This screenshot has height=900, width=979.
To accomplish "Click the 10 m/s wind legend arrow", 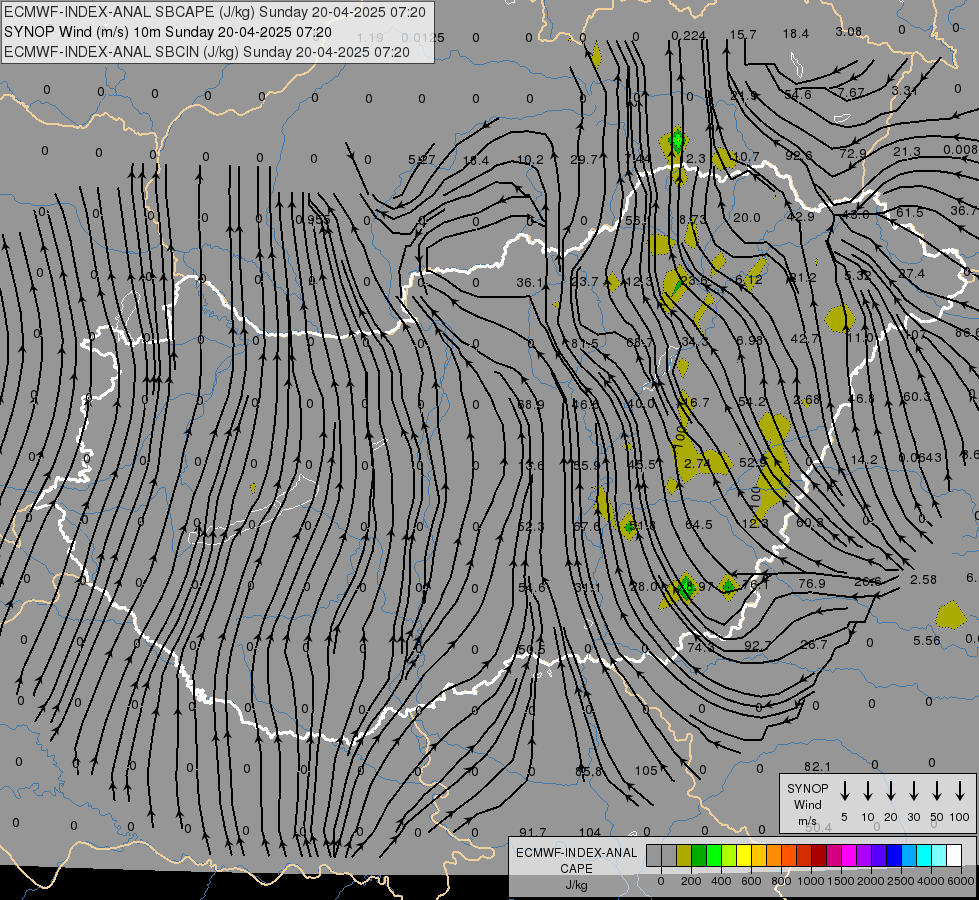I will (x=867, y=790).
